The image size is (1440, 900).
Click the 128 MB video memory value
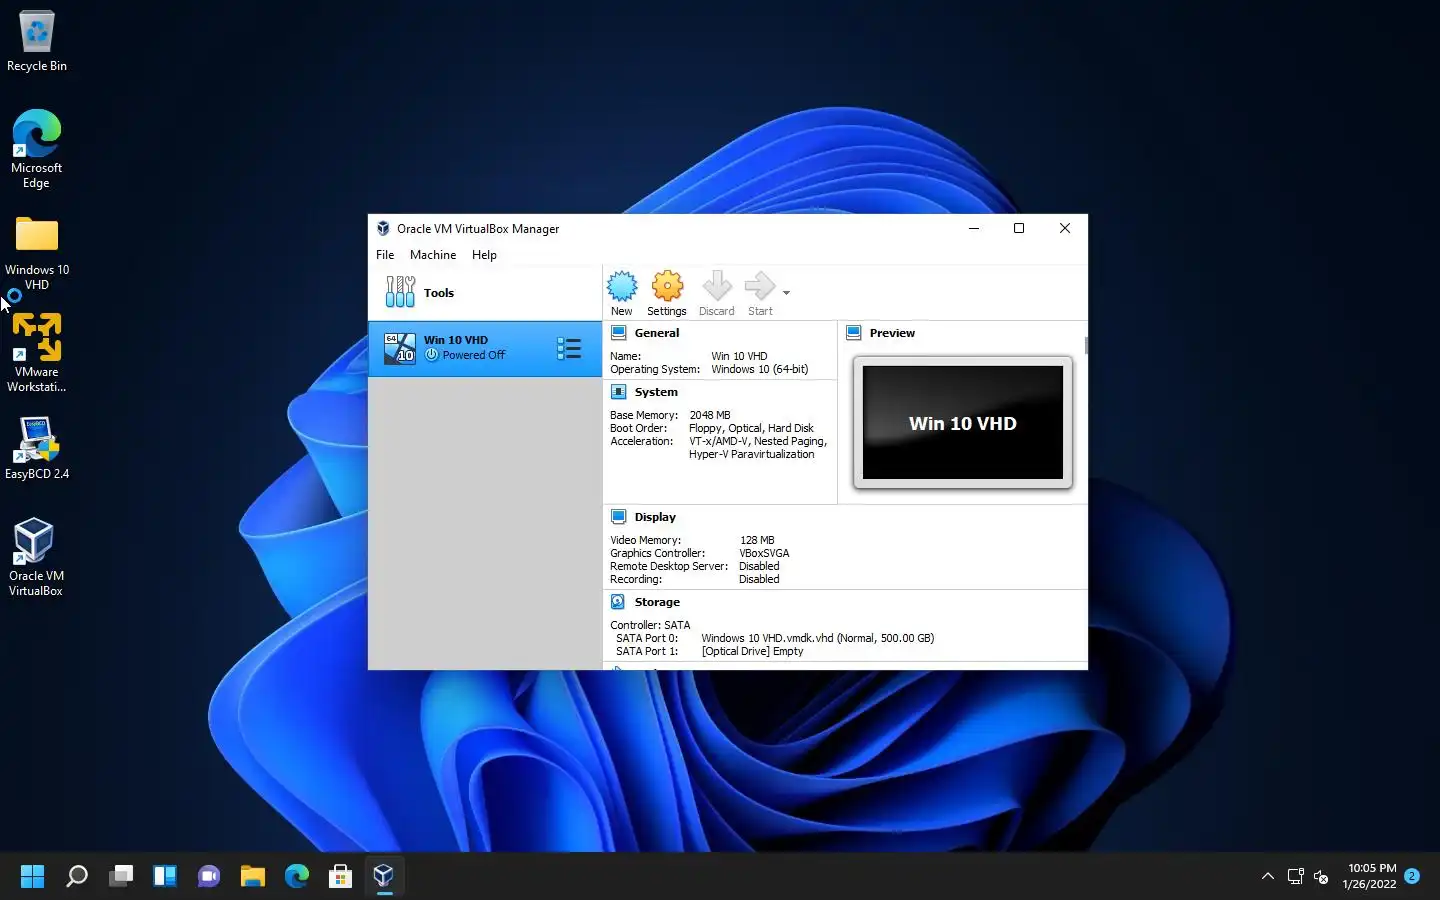757,540
